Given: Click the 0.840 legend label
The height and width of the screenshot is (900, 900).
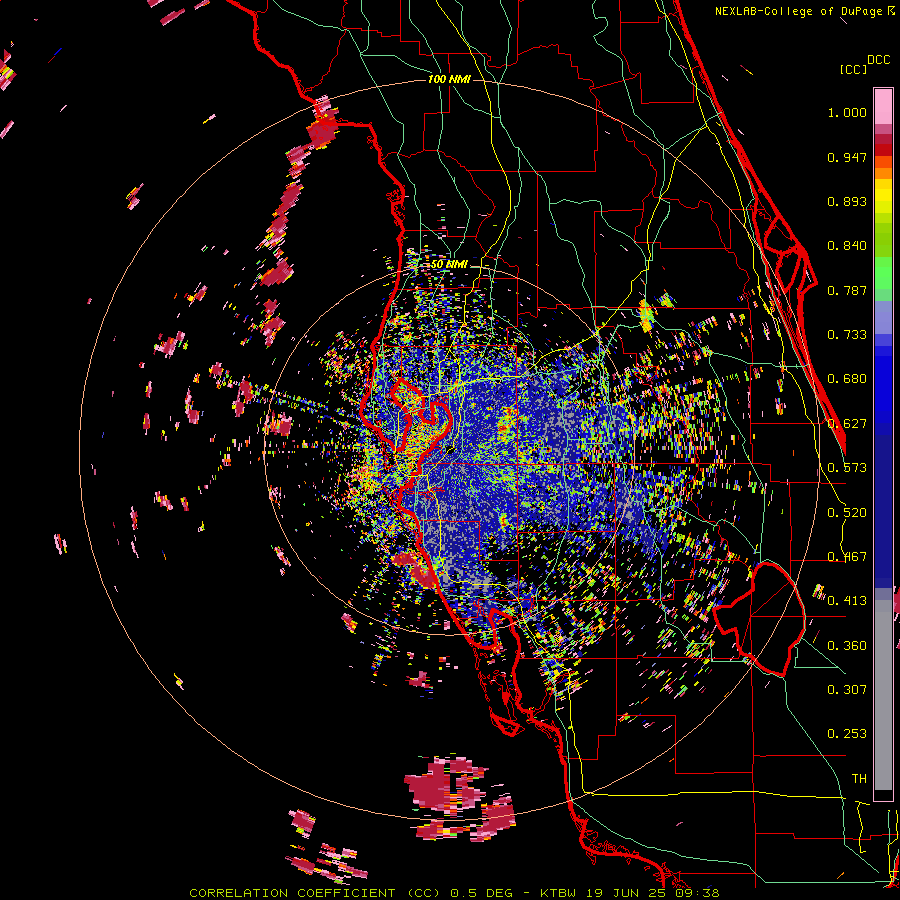Looking at the screenshot, I should [847, 246].
